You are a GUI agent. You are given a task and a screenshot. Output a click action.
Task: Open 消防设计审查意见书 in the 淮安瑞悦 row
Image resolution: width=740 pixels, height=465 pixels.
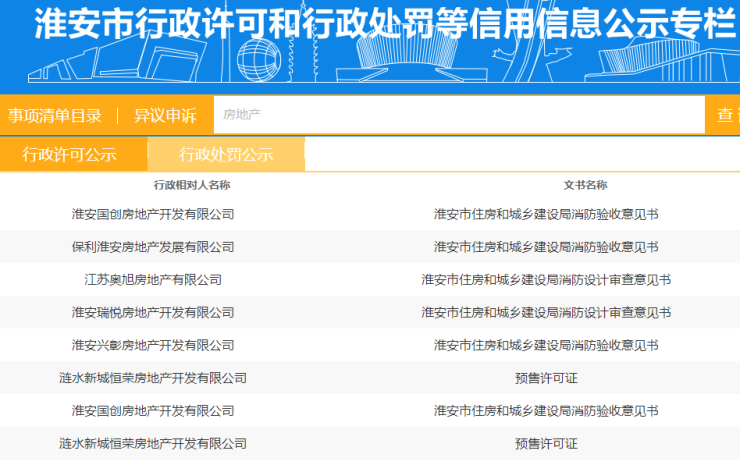[546, 313]
